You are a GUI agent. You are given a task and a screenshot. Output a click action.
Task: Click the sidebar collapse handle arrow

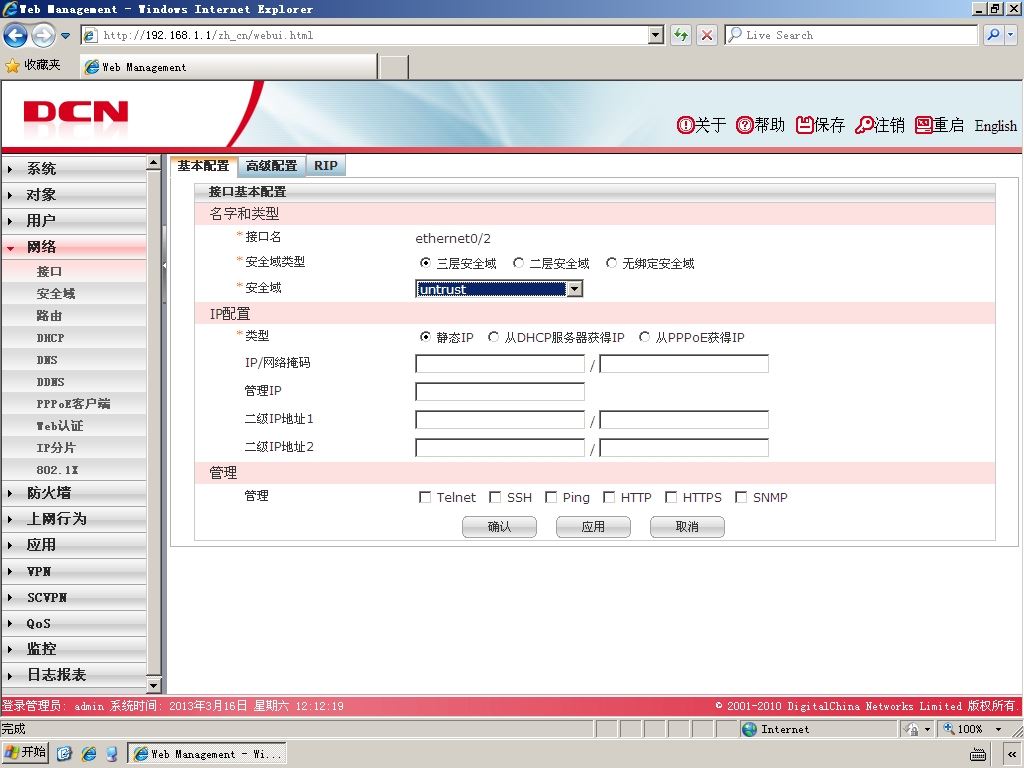(164, 266)
